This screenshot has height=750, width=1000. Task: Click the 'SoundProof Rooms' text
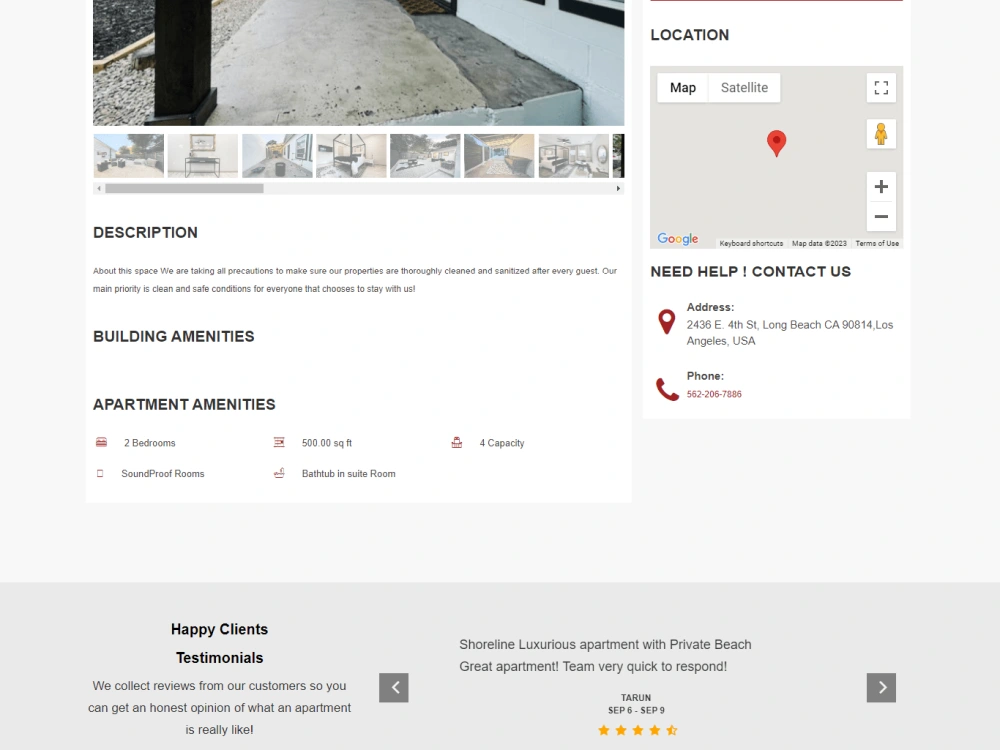click(163, 474)
